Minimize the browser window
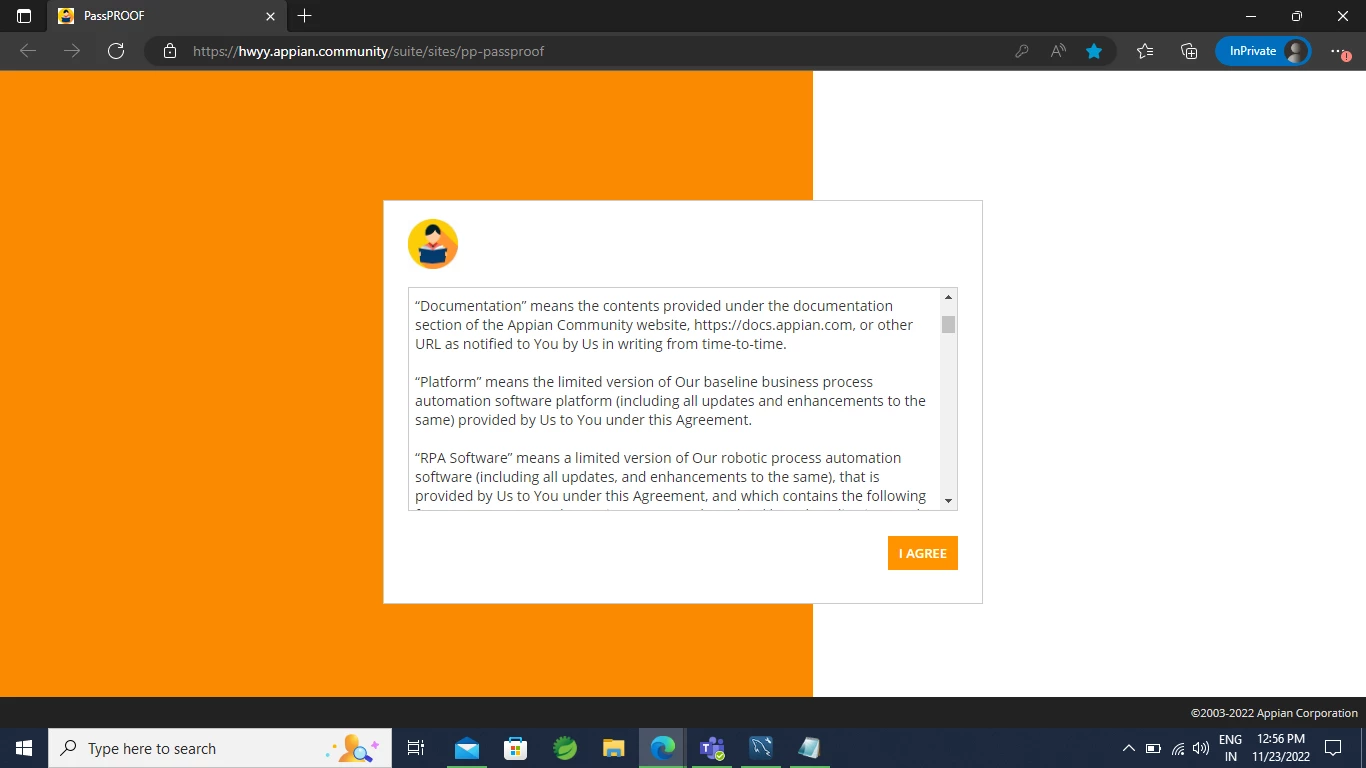This screenshot has width=1366, height=768. (x=1251, y=16)
